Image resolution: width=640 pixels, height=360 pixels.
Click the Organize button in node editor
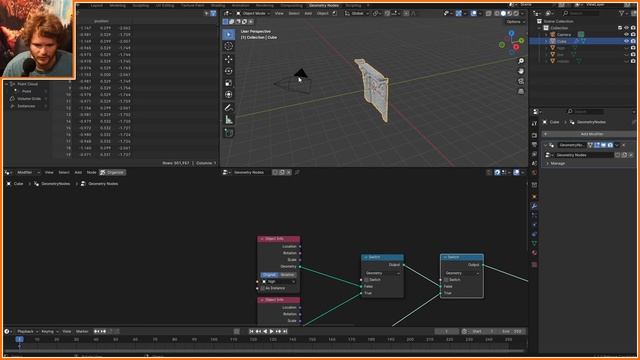112,172
